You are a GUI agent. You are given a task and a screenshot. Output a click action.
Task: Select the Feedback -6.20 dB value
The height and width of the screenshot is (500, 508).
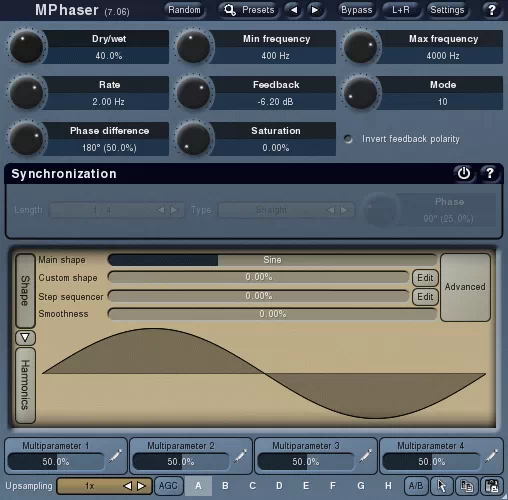275,102
